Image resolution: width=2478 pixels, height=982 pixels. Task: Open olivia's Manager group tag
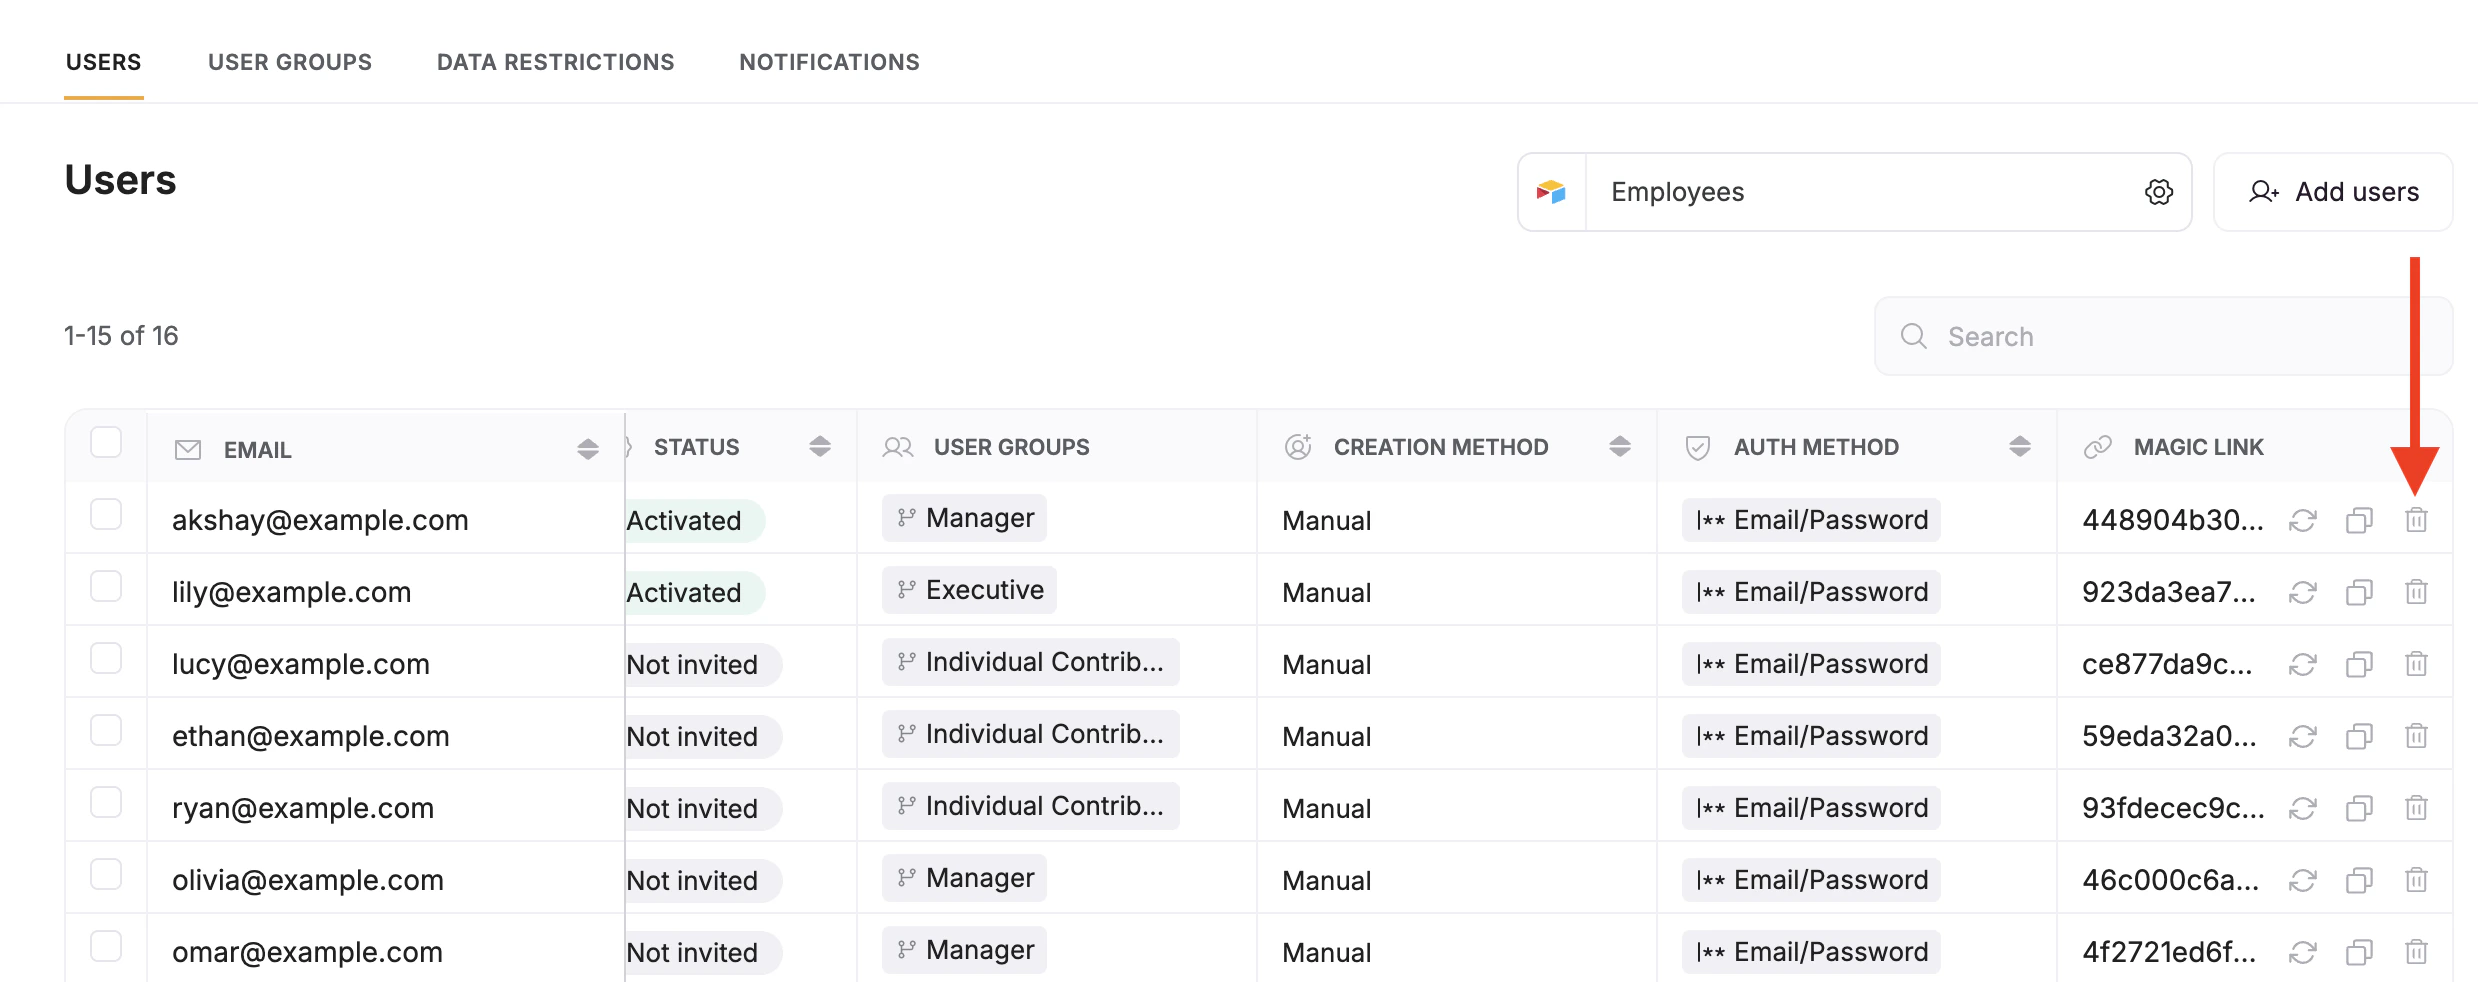[x=964, y=878]
